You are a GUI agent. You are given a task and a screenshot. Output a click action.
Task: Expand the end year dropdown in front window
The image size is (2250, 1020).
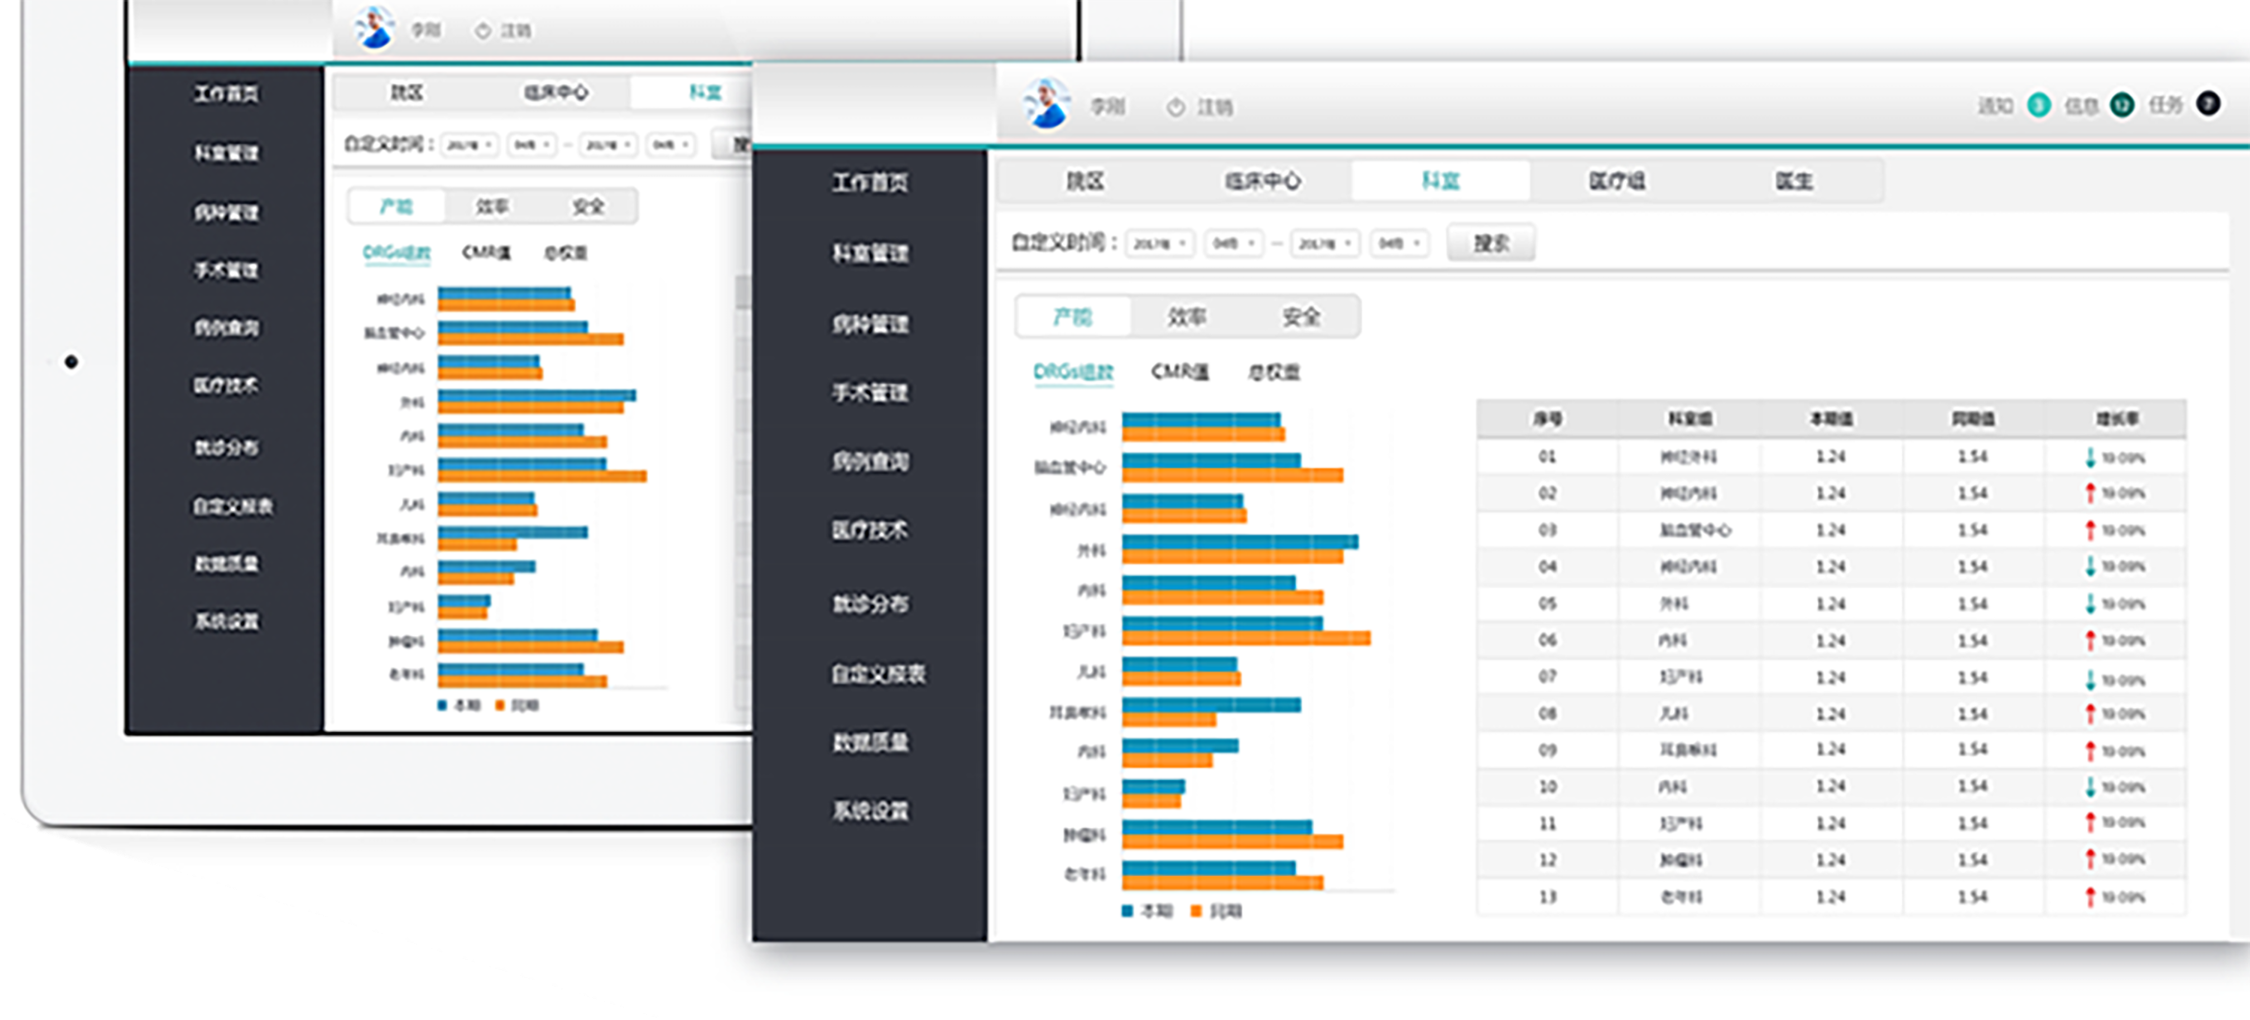(x=1326, y=243)
